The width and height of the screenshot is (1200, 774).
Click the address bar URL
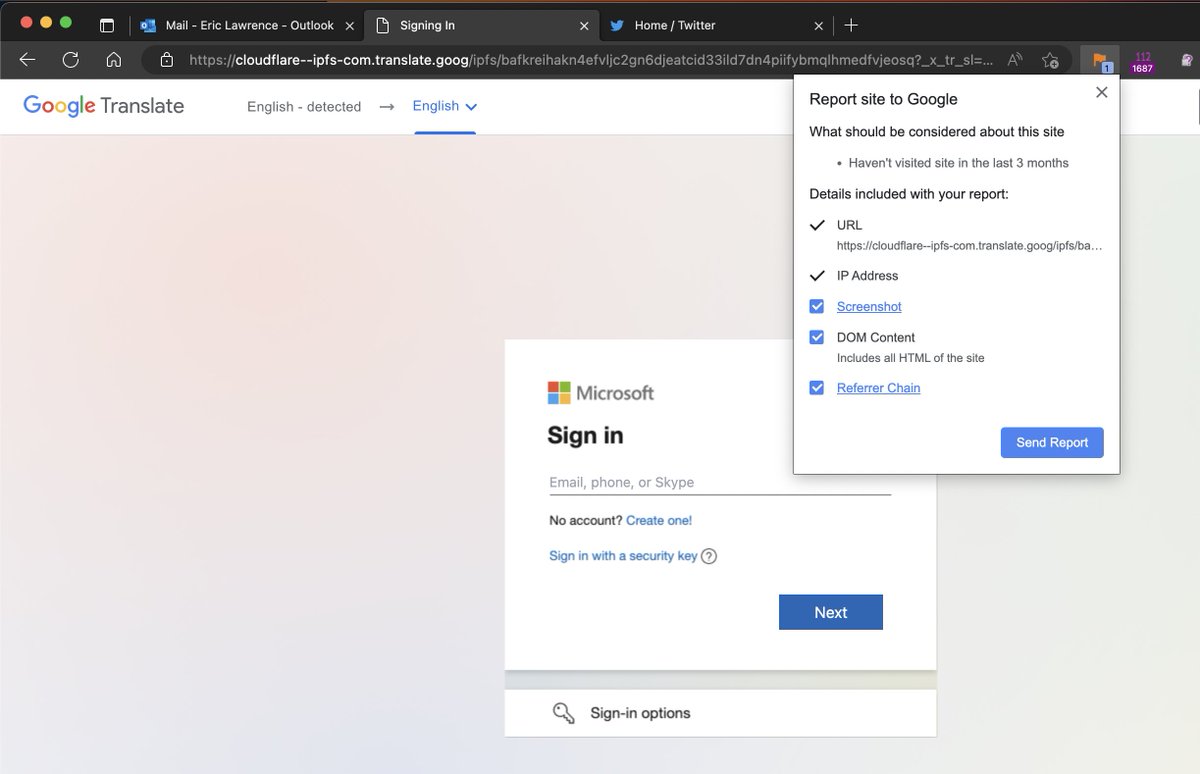coord(591,60)
